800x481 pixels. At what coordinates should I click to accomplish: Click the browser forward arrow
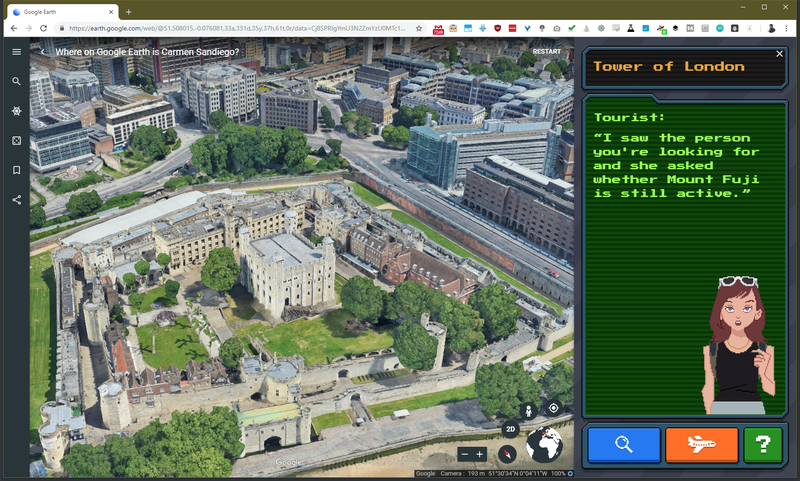(29, 29)
